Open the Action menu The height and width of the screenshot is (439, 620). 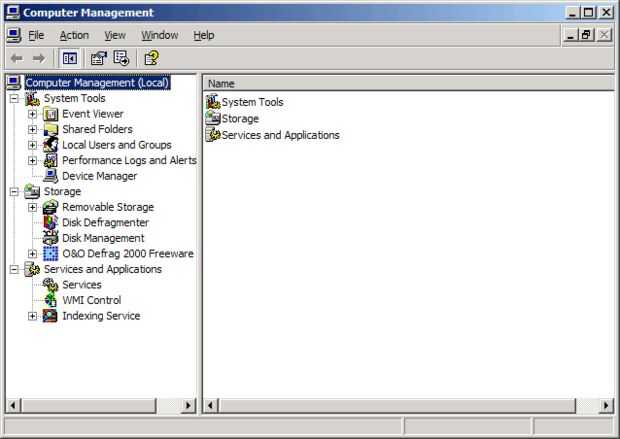(74, 36)
